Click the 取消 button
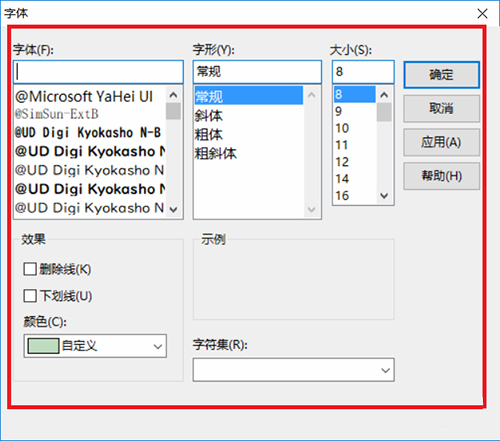The height and width of the screenshot is (441, 500). [441, 109]
